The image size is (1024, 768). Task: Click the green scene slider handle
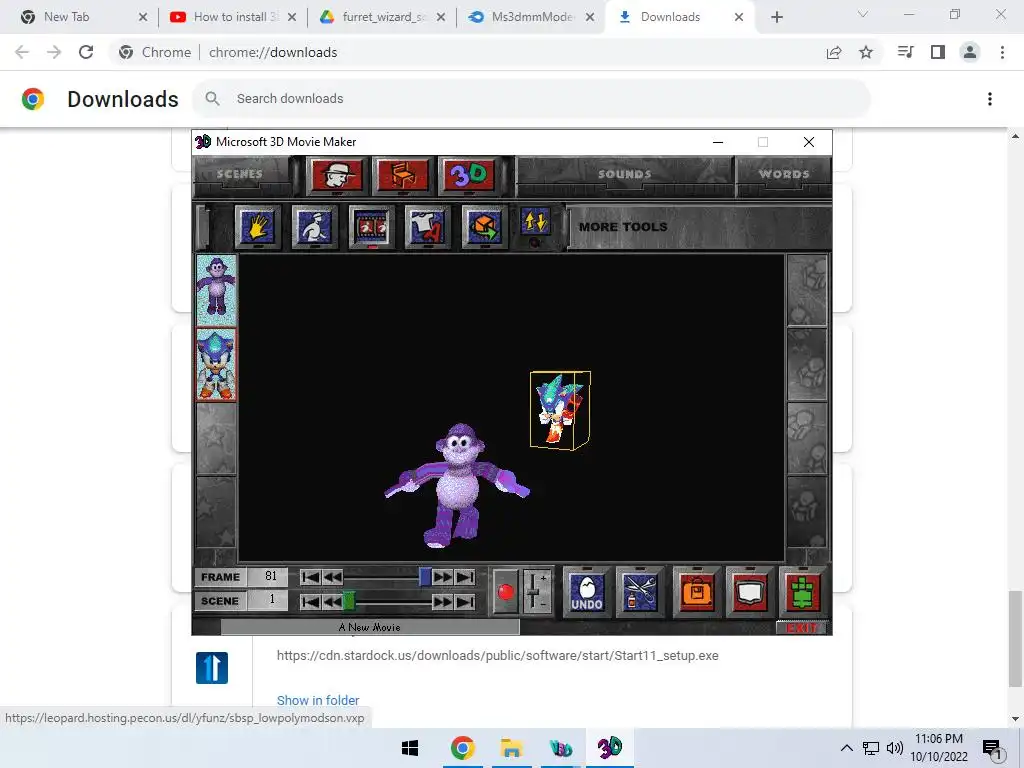pyautogui.click(x=349, y=601)
